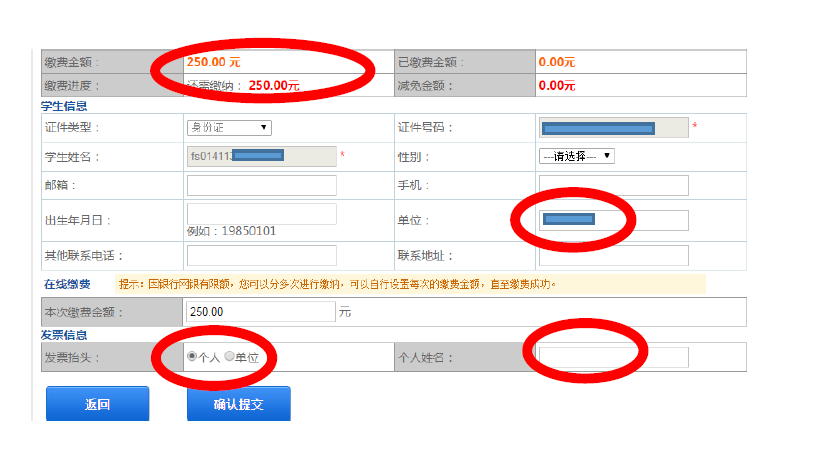Select the 手机 input field
Screen dimensions: 820x459
pyautogui.click(x=613, y=185)
